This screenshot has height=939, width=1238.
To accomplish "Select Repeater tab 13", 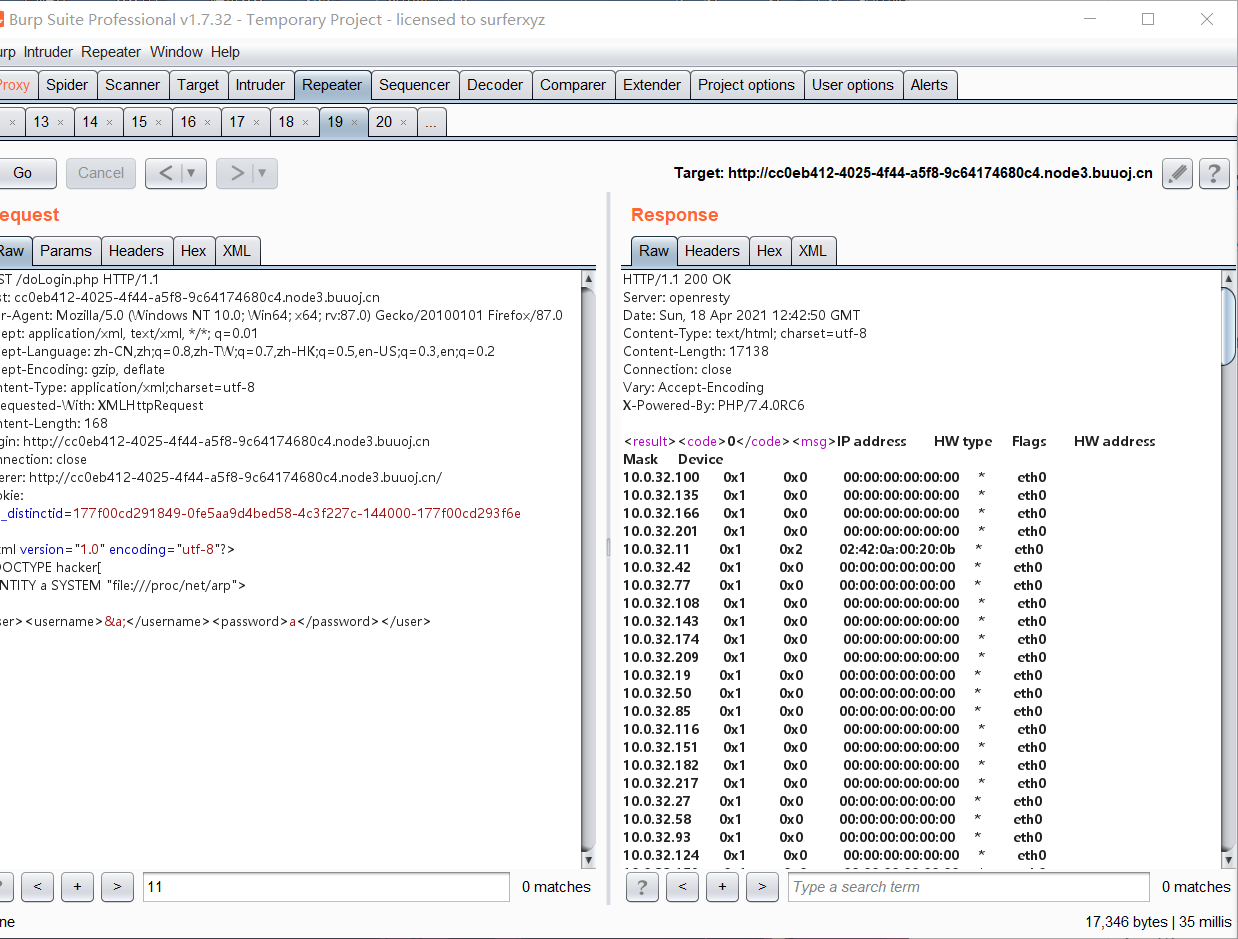I will tap(41, 122).
